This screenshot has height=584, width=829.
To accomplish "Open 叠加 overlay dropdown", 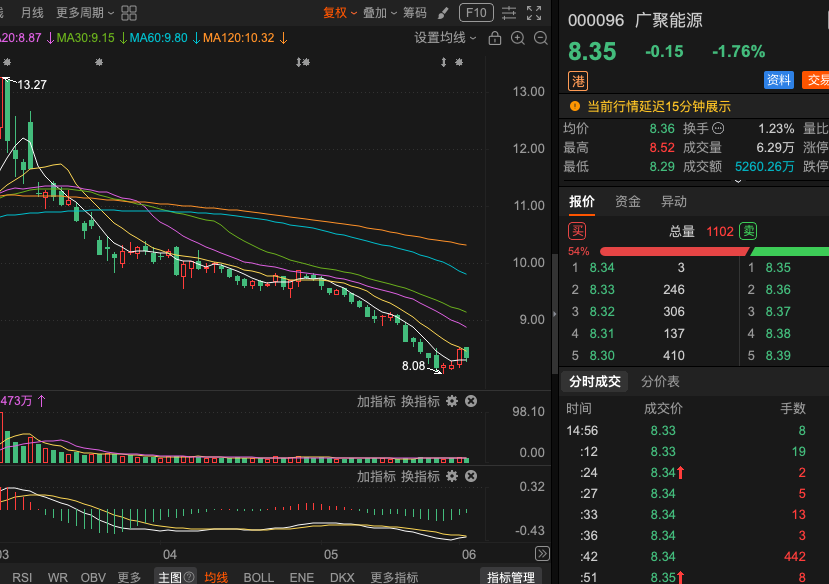I will click(x=380, y=13).
